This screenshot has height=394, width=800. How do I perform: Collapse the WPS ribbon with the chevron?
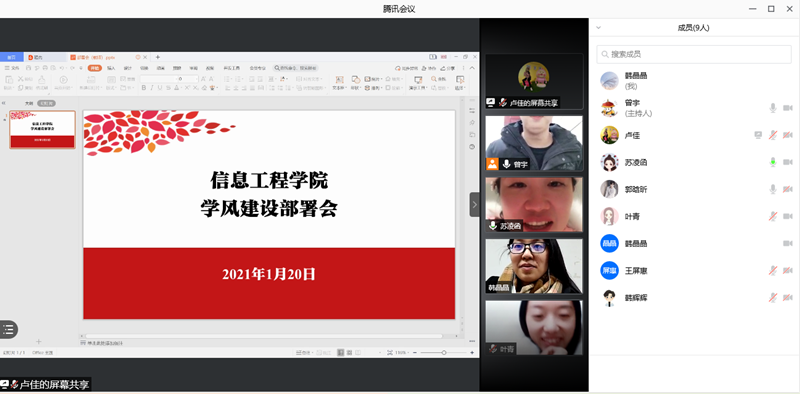click(472, 68)
